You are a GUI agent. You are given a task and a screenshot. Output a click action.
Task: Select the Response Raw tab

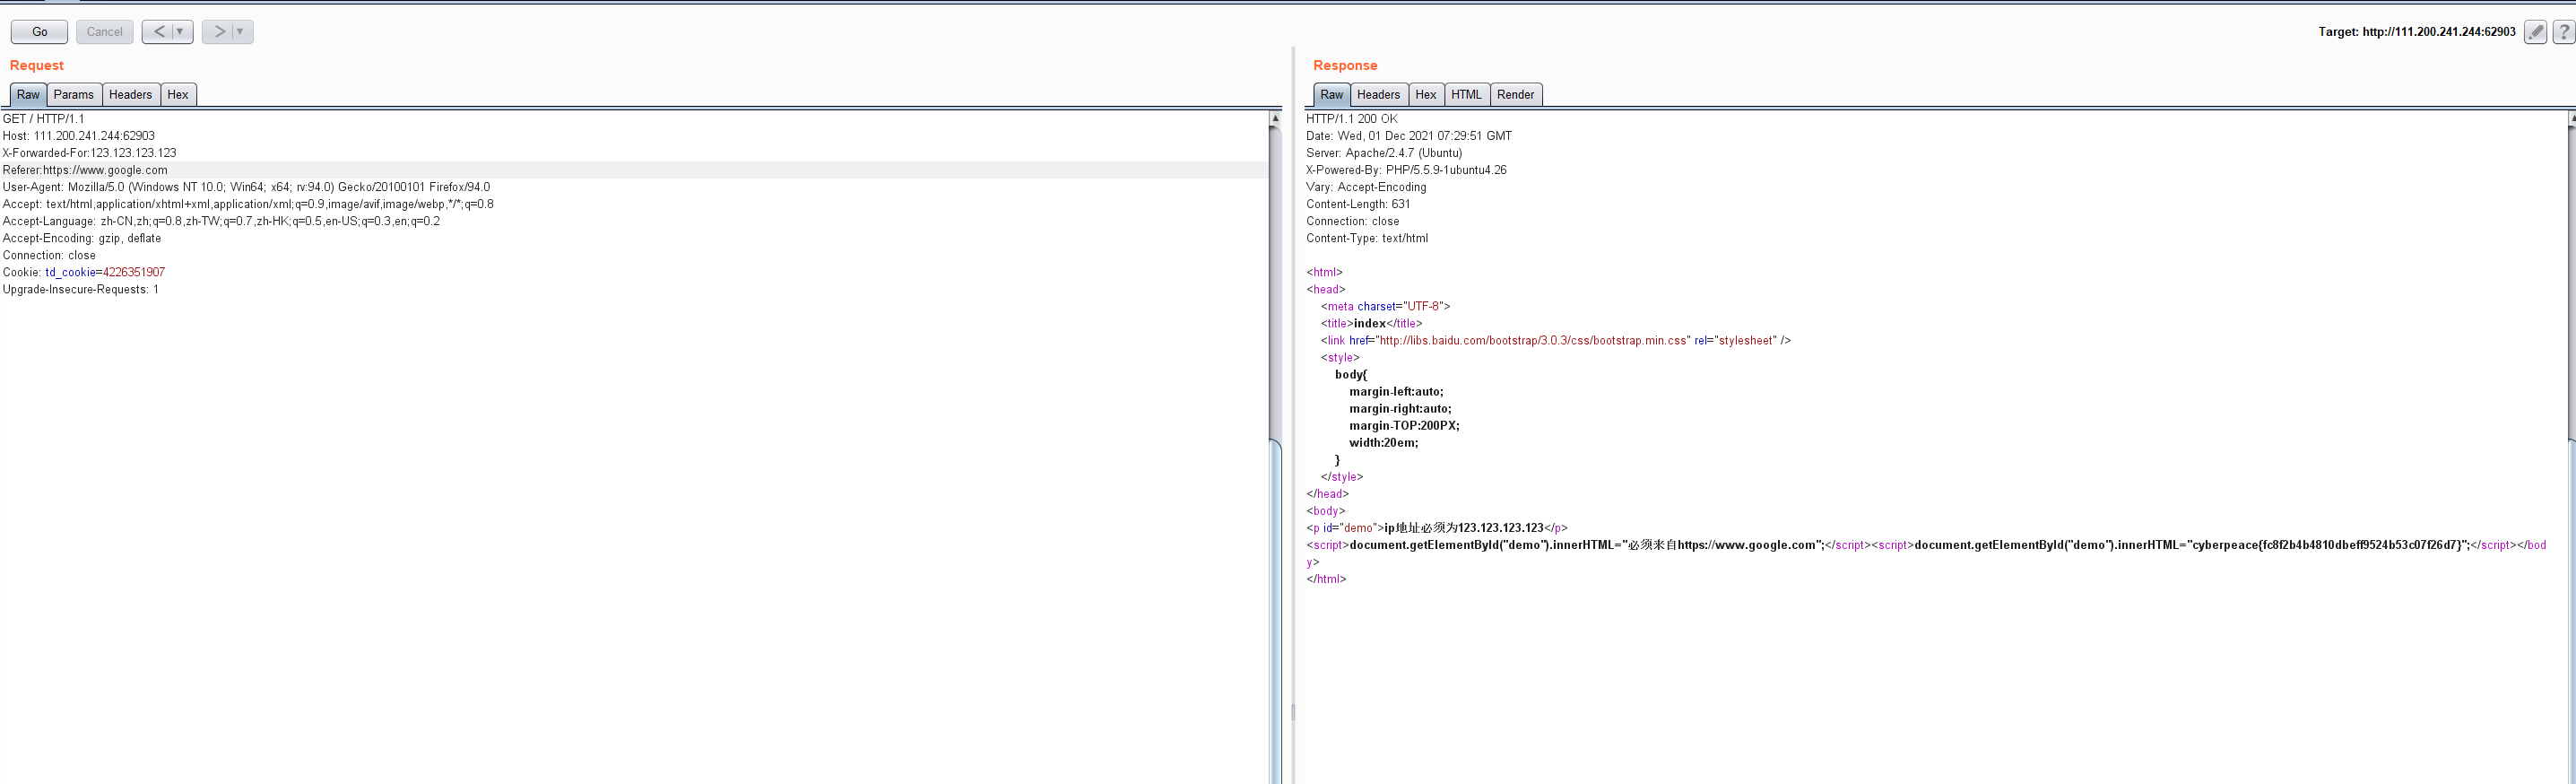(1332, 95)
